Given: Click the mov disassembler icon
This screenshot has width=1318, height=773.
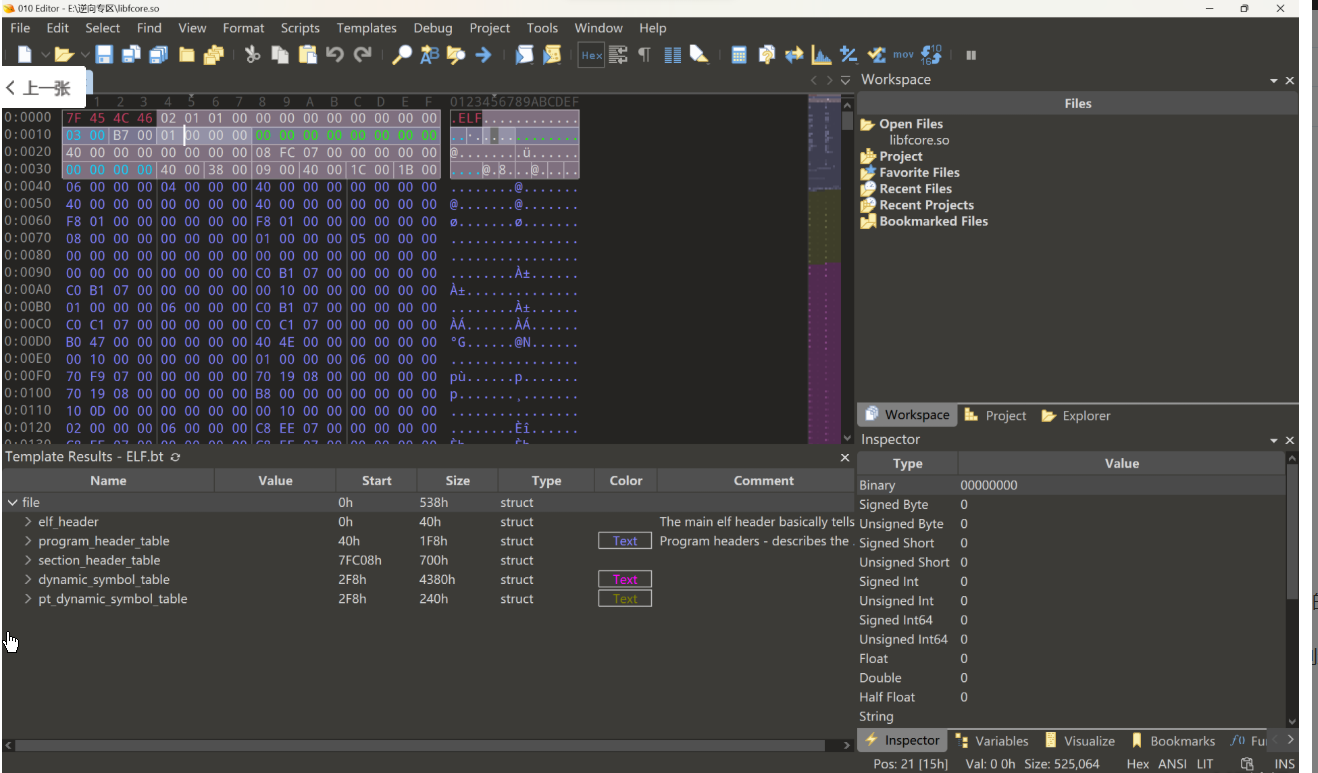Looking at the screenshot, I should pyautogui.click(x=903, y=55).
